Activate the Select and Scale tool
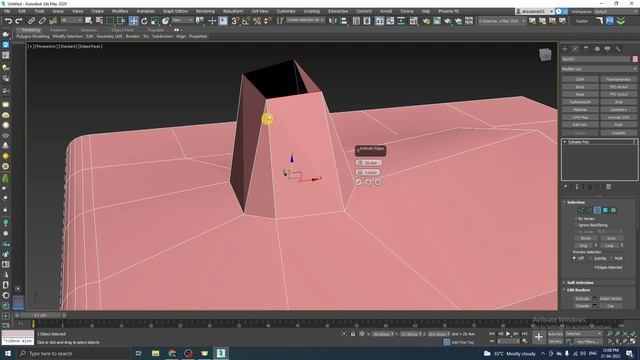The image size is (640, 360). [155, 21]
